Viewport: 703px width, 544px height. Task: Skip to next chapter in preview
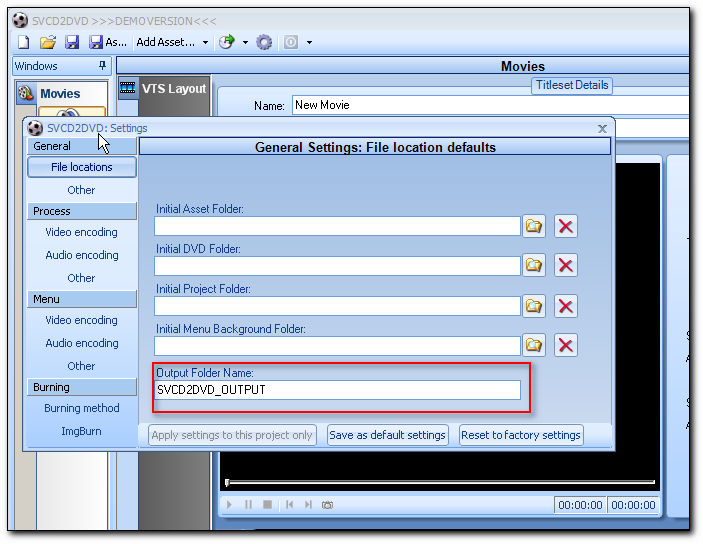(308, 505)
